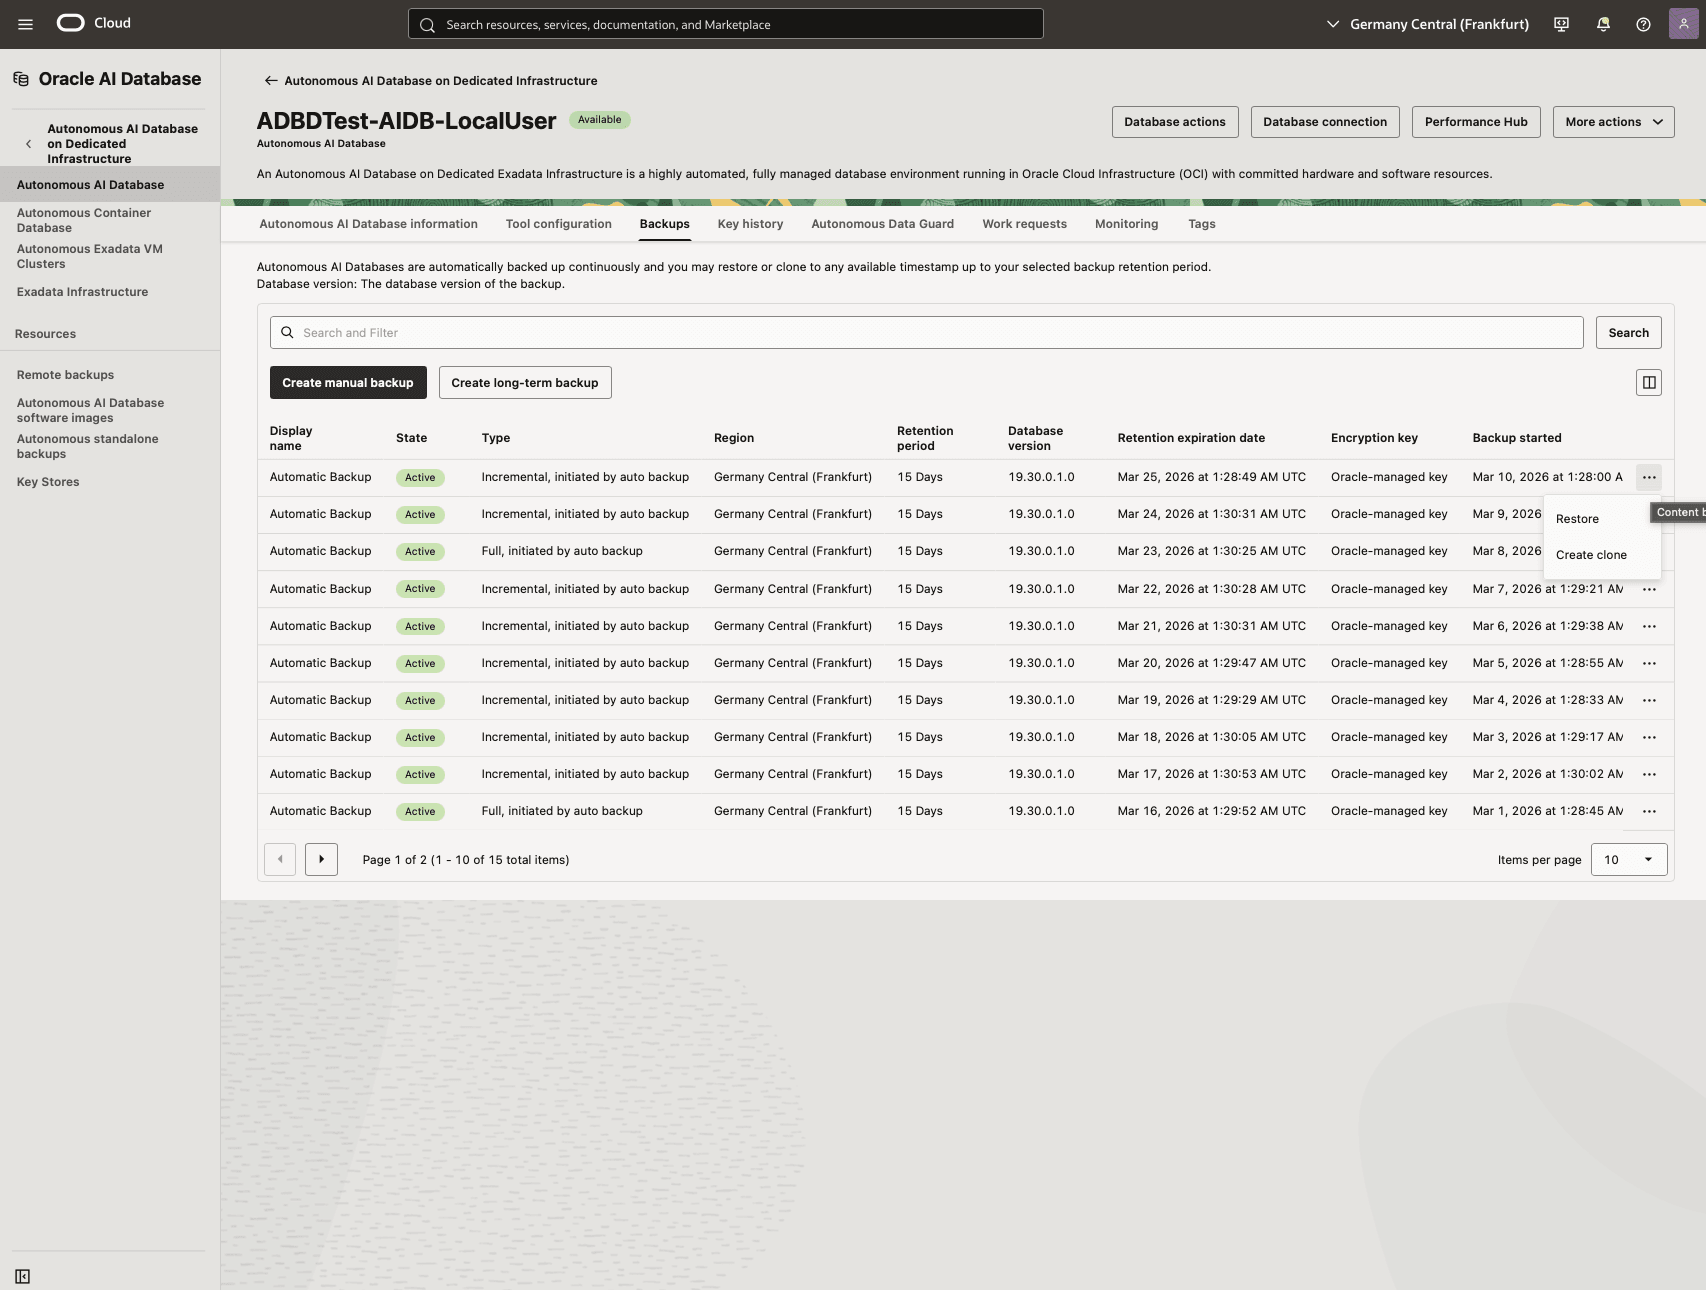Collapse the sidebar using the bottom-left panel icon

point(23,1276)
